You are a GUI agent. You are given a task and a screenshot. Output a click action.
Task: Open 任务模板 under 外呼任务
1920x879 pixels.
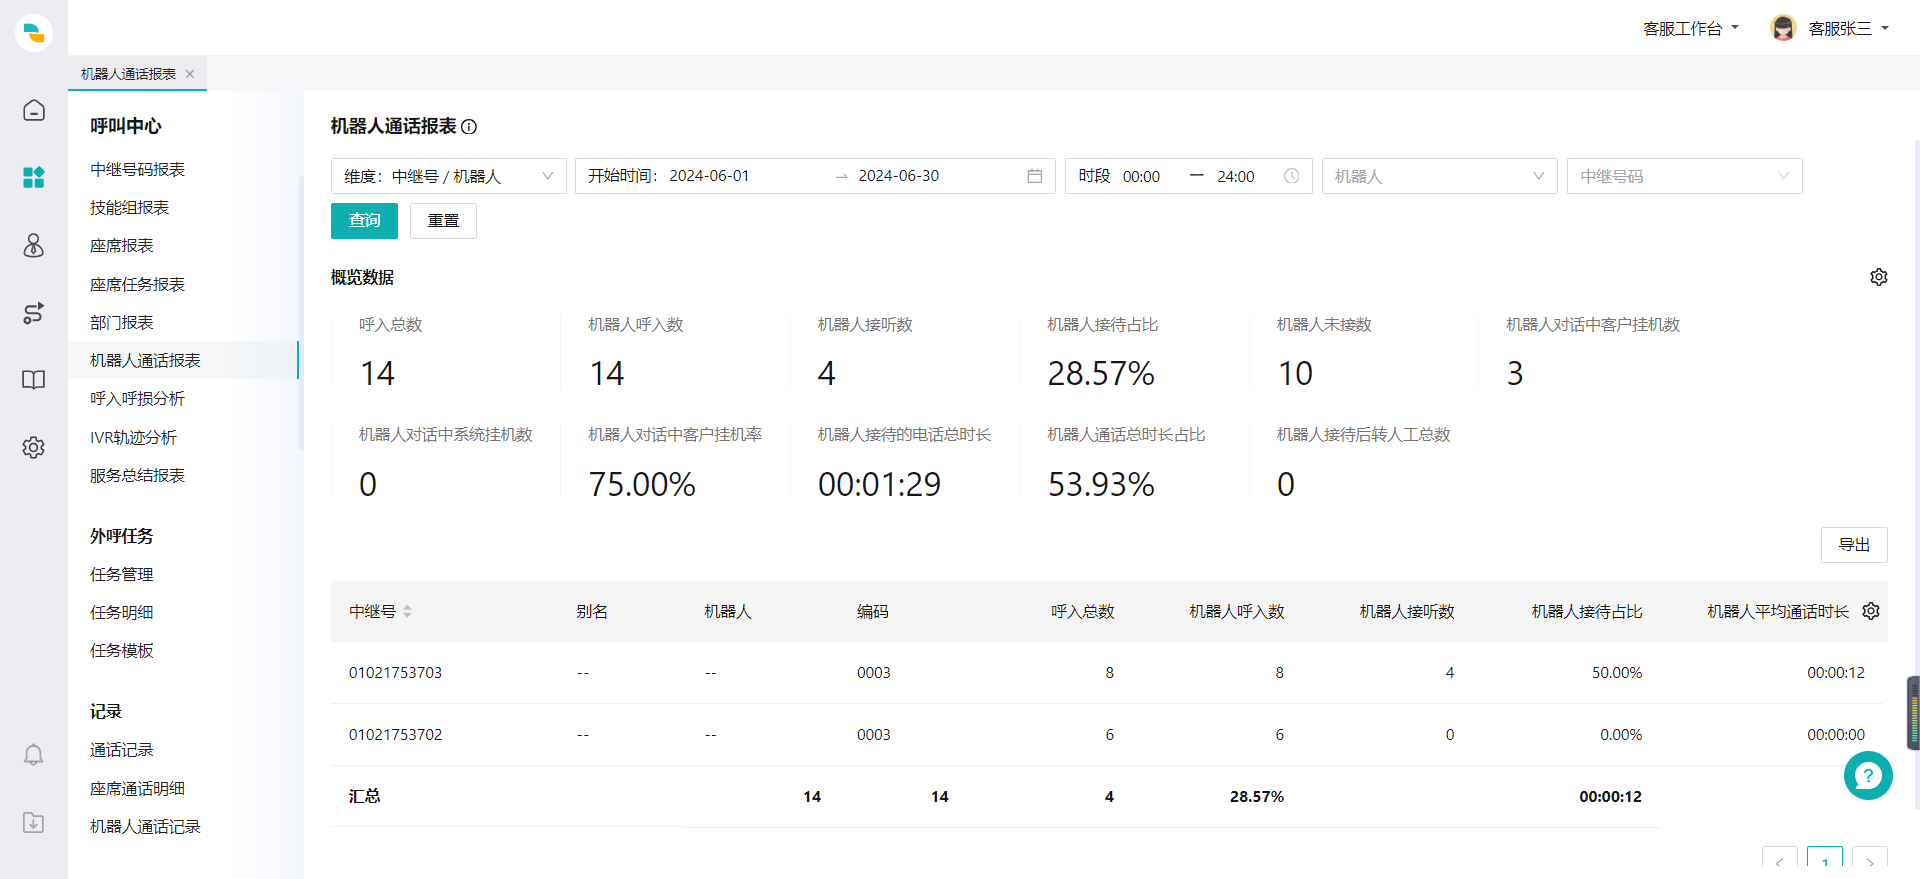tap(122, 651)
